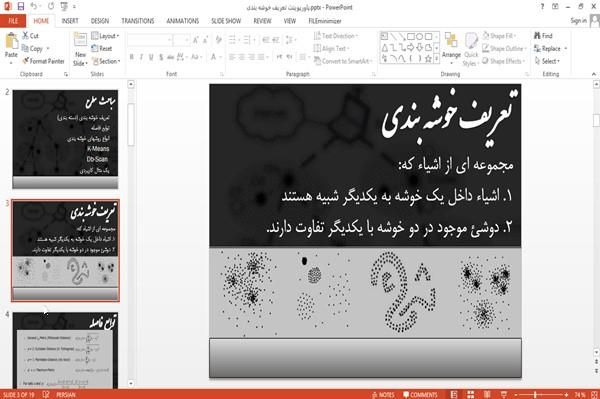600x399 pixels.
Task: Click the Reset slide button
Action: [x=102, y=48]
